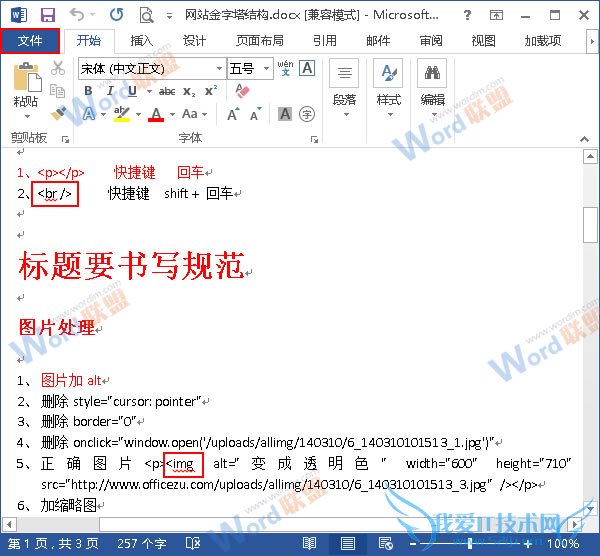Toggle Italic formatting
This screenshot has width=600, height=556.
click(106, 91)
